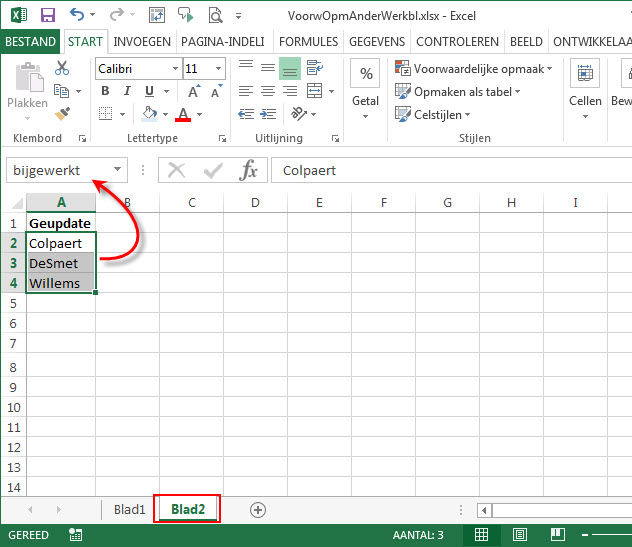This screenshot has height=547, width=632.
Task: Toggle align text left
Action: 246,91
